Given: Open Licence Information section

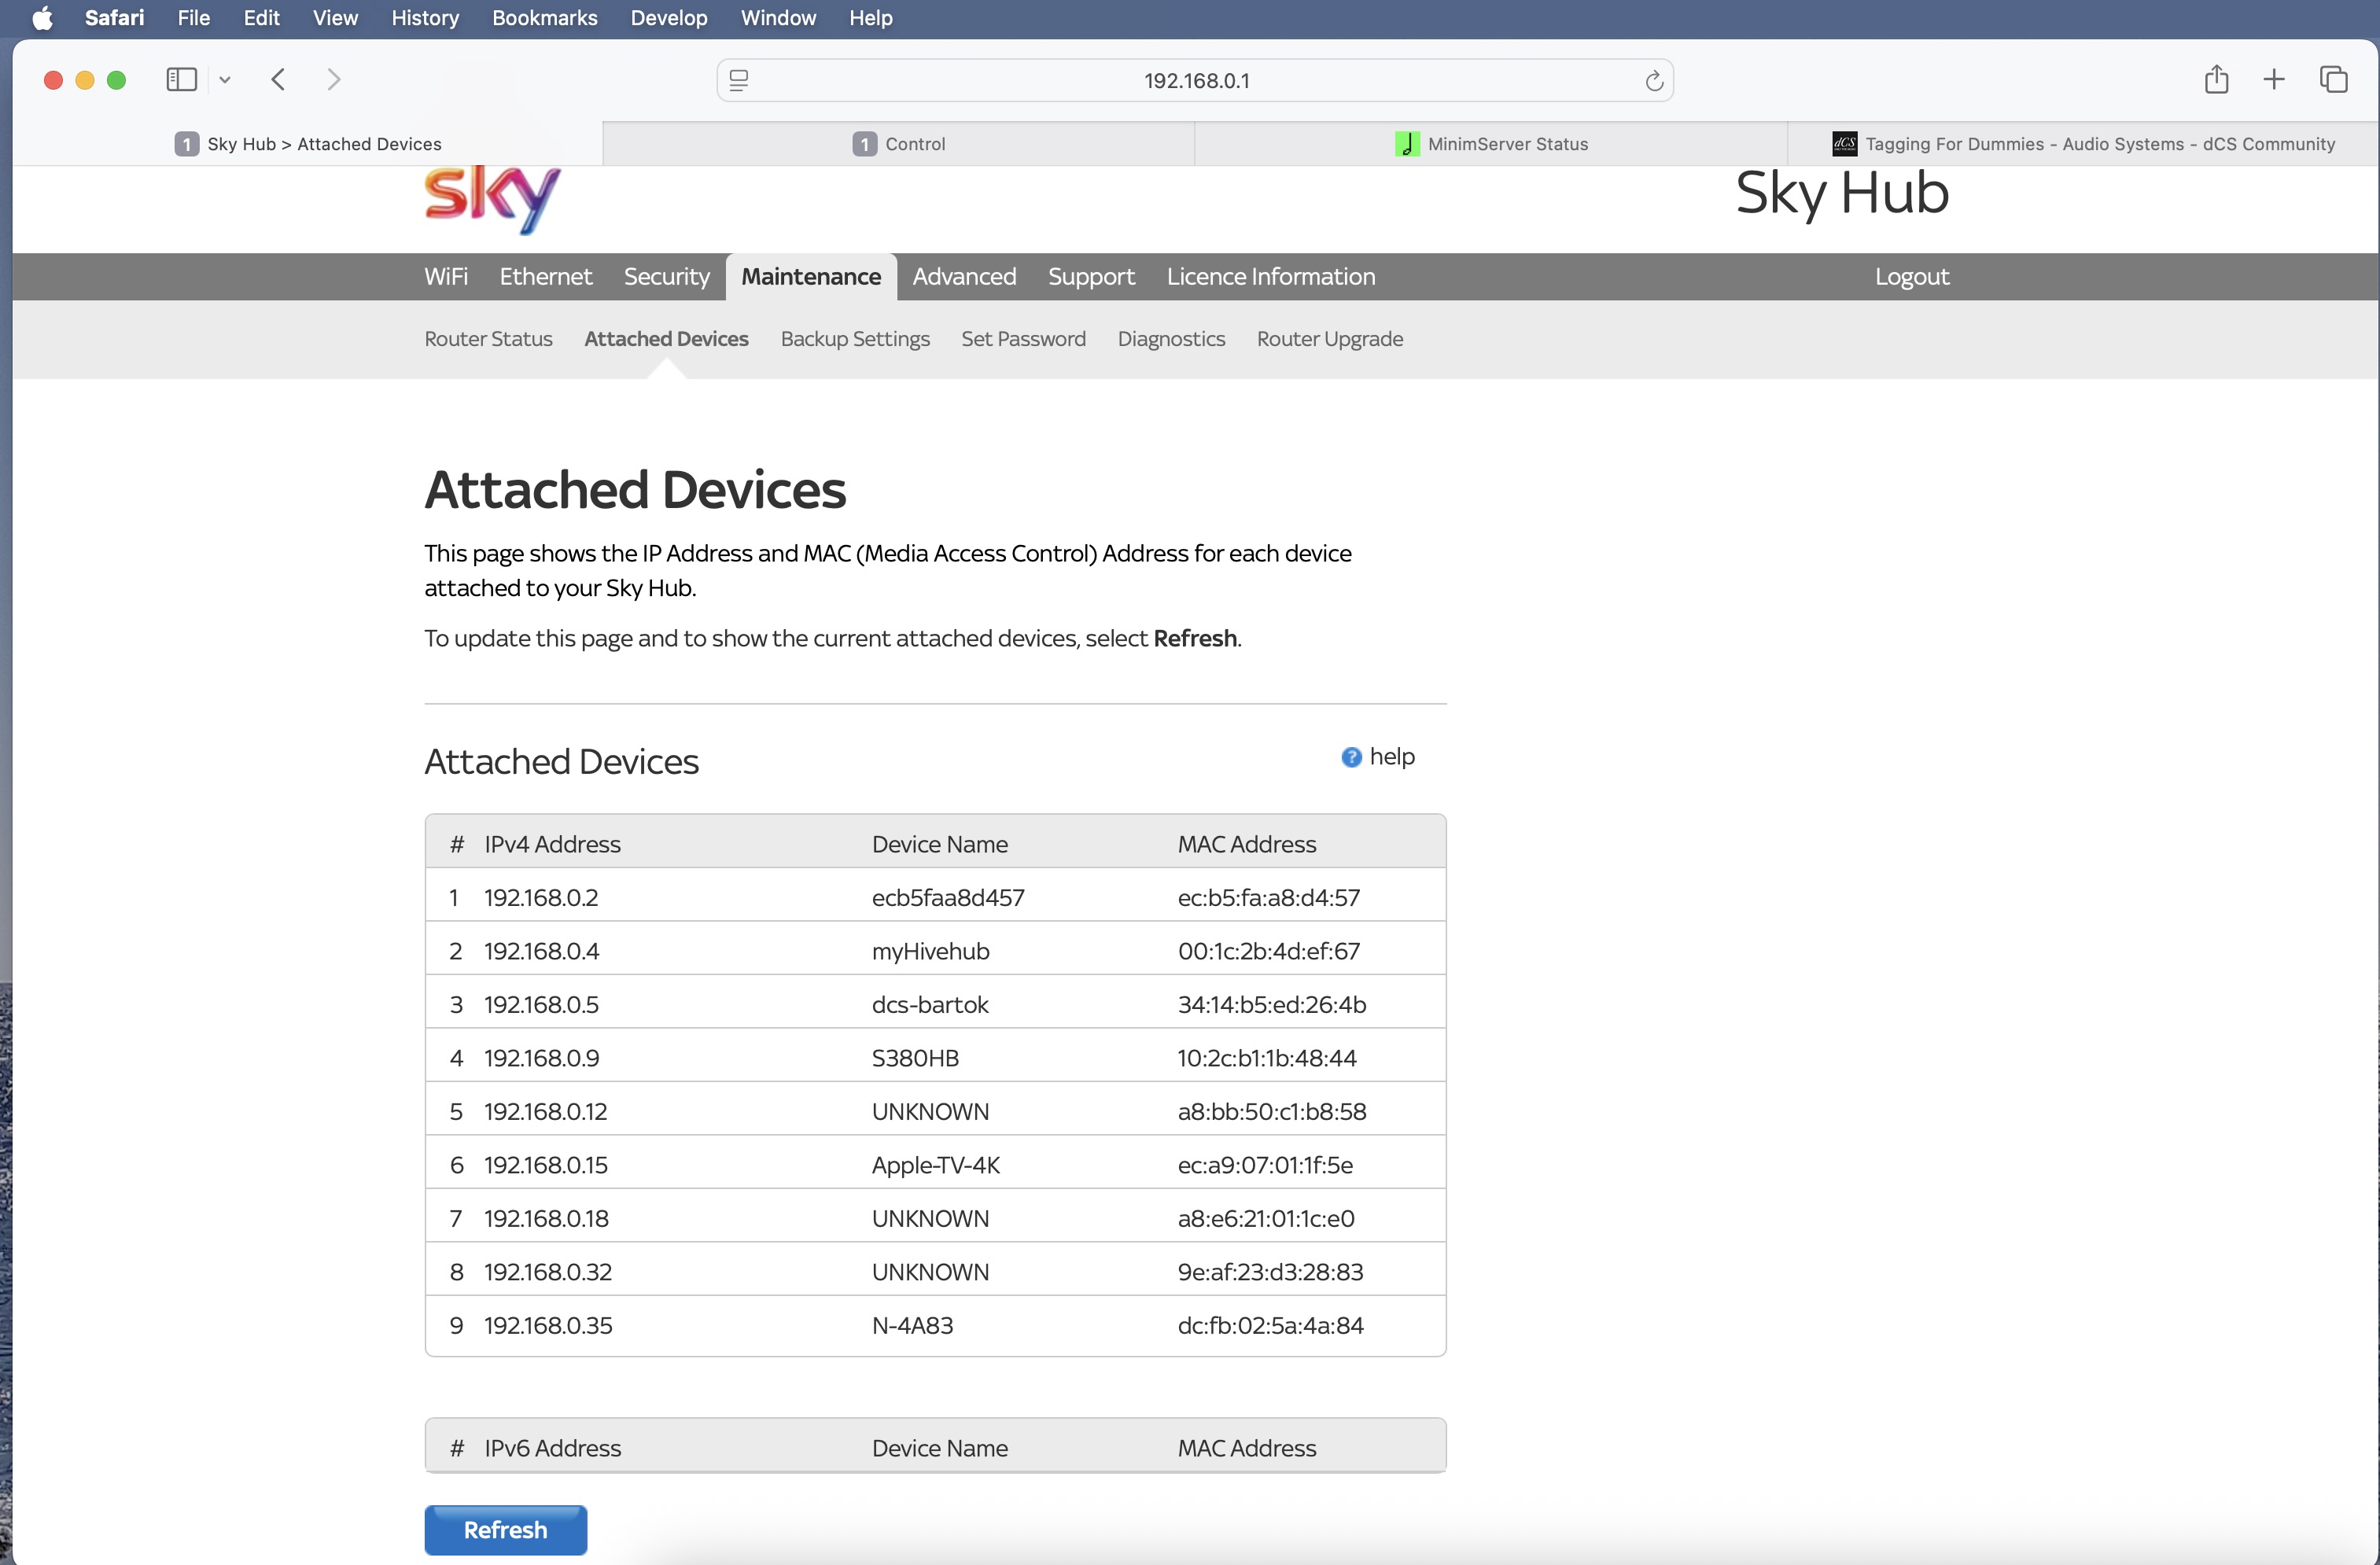Looking at the screenshot, I should coord(1271,276).
